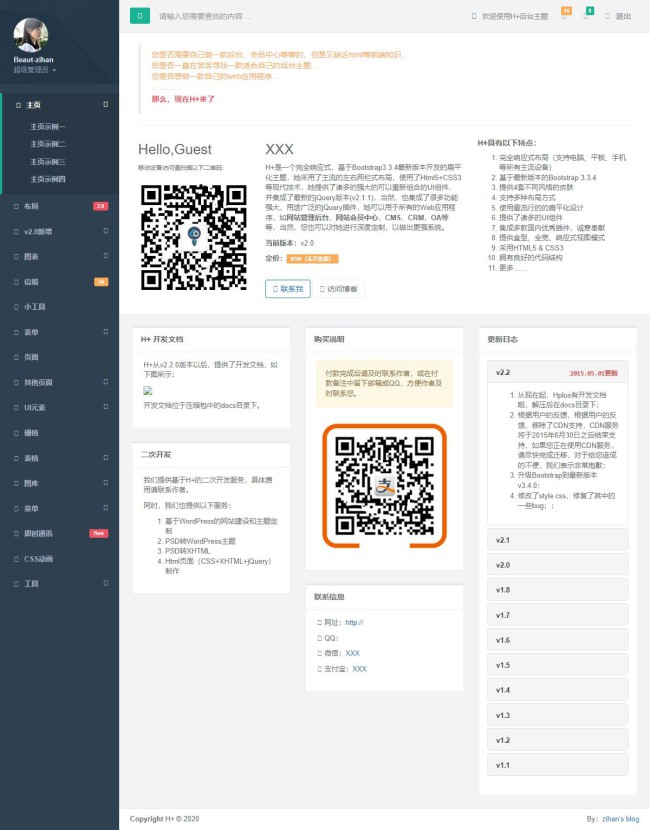Viewport: 650px width, 830px height.
Task: Expand the 工具 sidebar submenu
Action: tap(105, 583)
